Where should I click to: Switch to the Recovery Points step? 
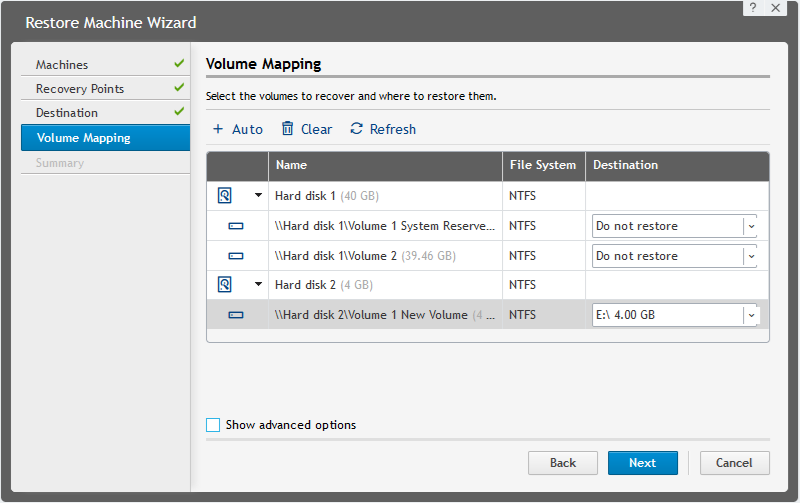[x=80, y=89]
